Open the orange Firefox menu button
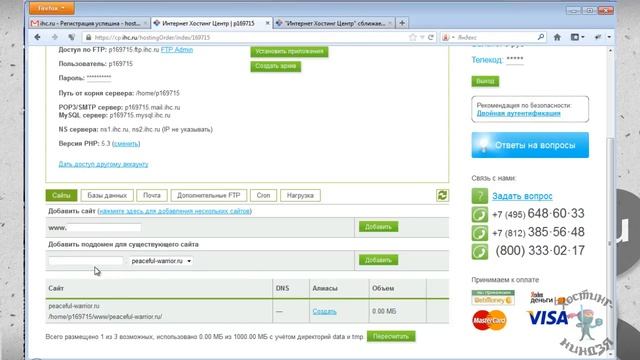This screenshot has height=360, width=640. [x=51, y=8]
